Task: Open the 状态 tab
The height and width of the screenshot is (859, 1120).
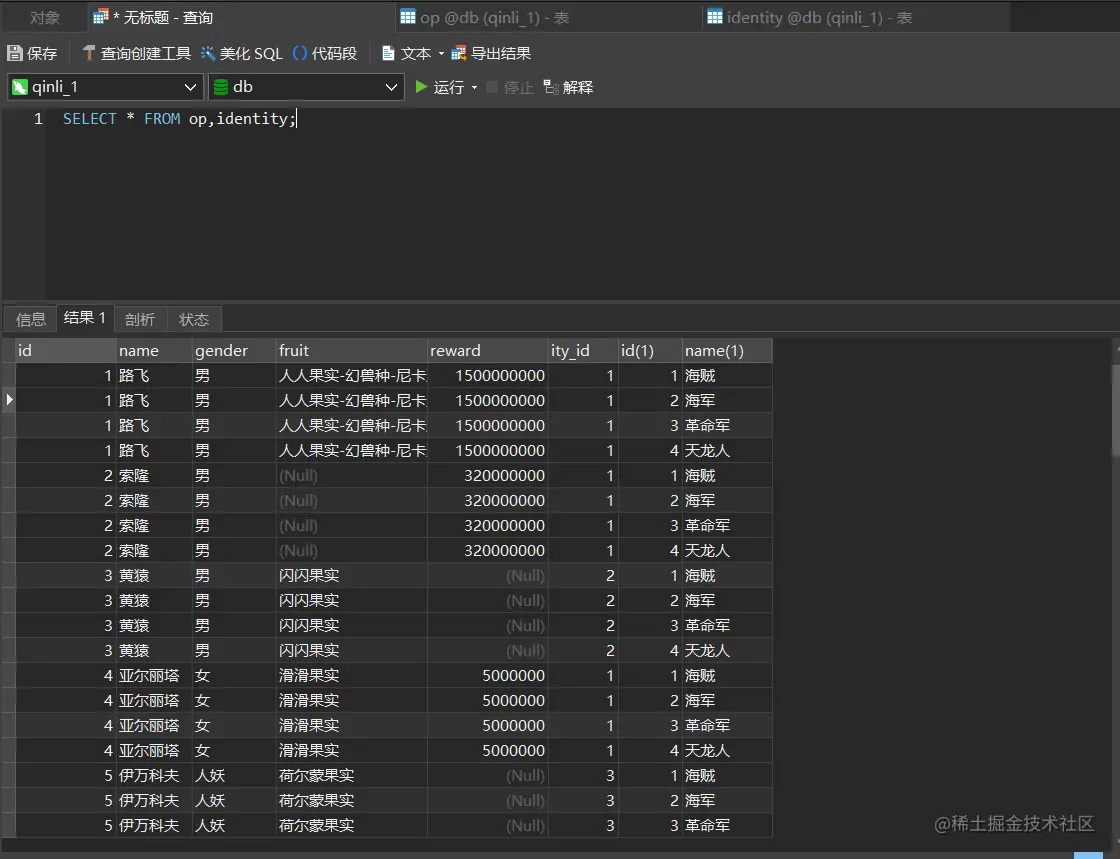Action: tap(194, 319)
